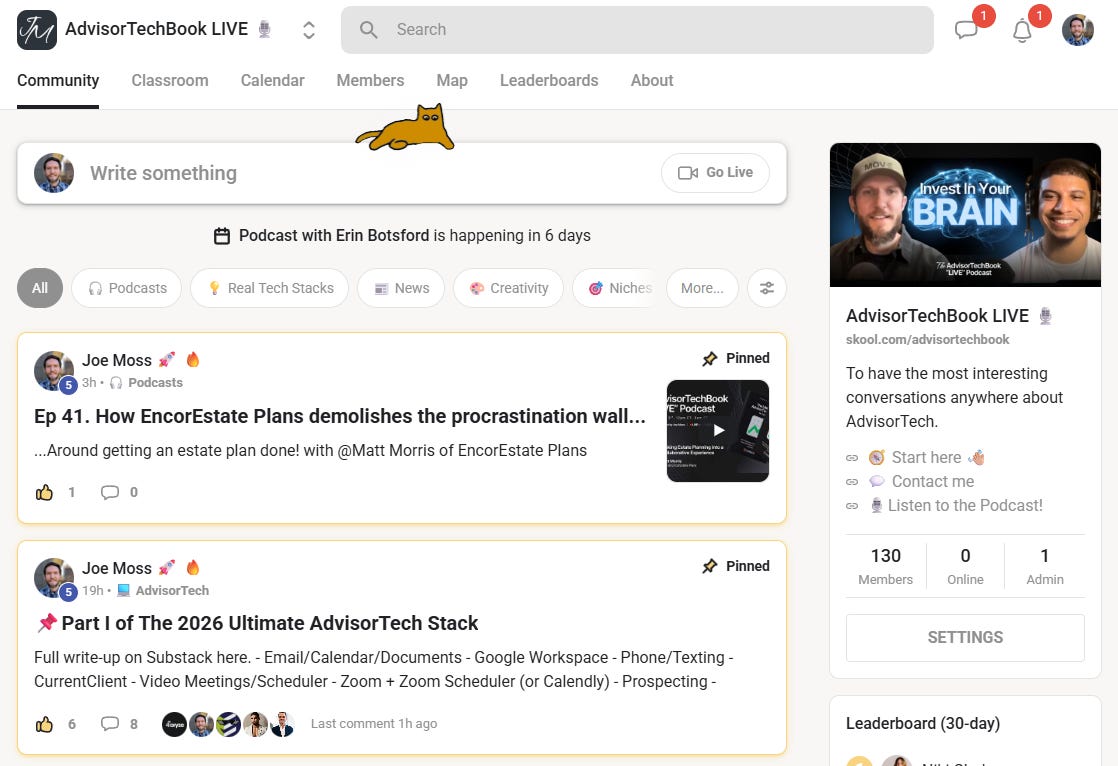Click the Write something post box

(x=402, y=173)
